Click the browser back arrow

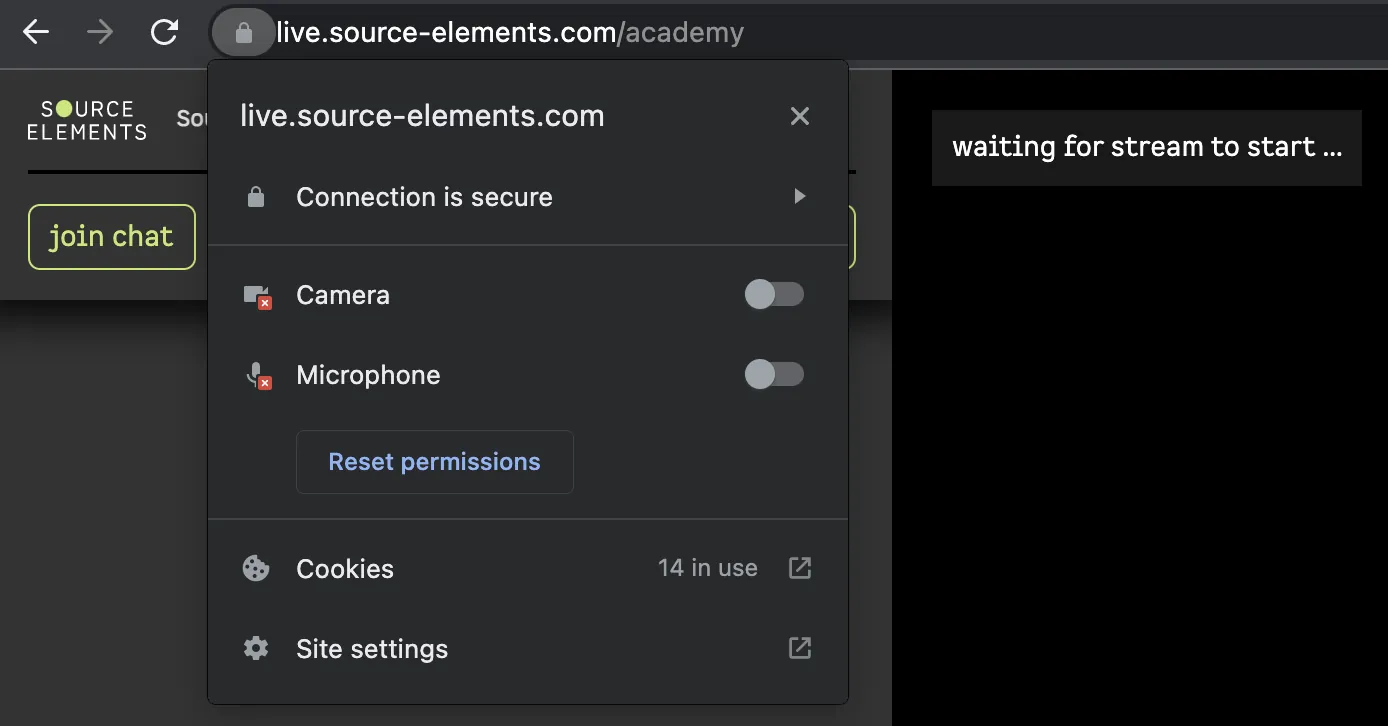36,33
